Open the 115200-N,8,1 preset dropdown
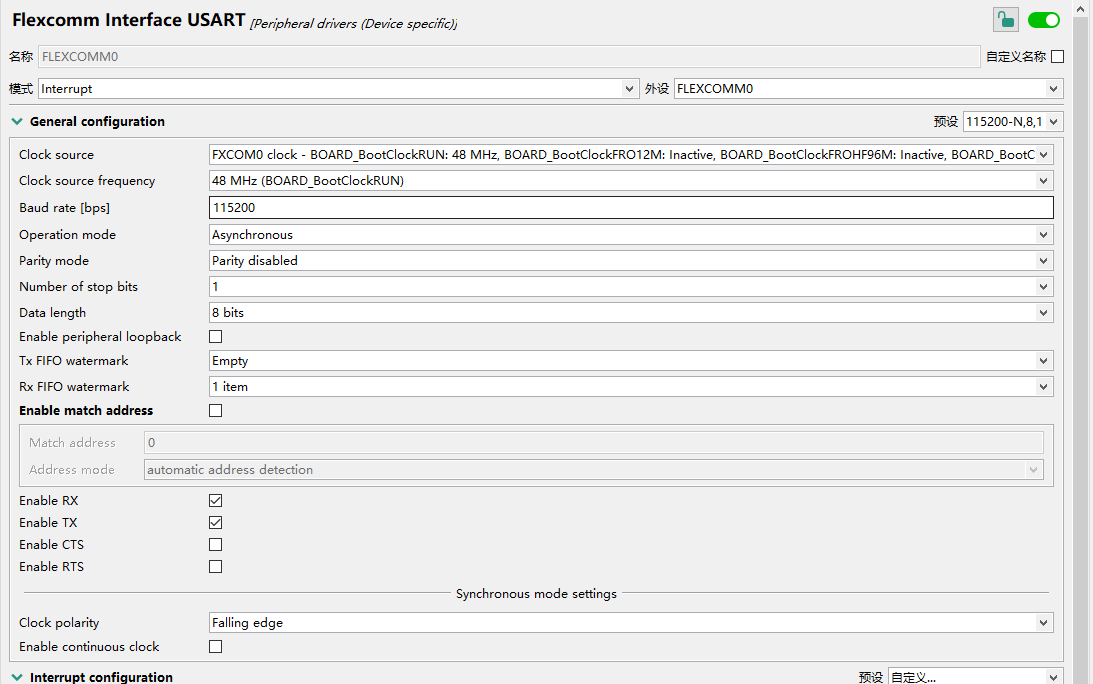This screenshot has height=684, width=1093. (x=1012, y=122)
